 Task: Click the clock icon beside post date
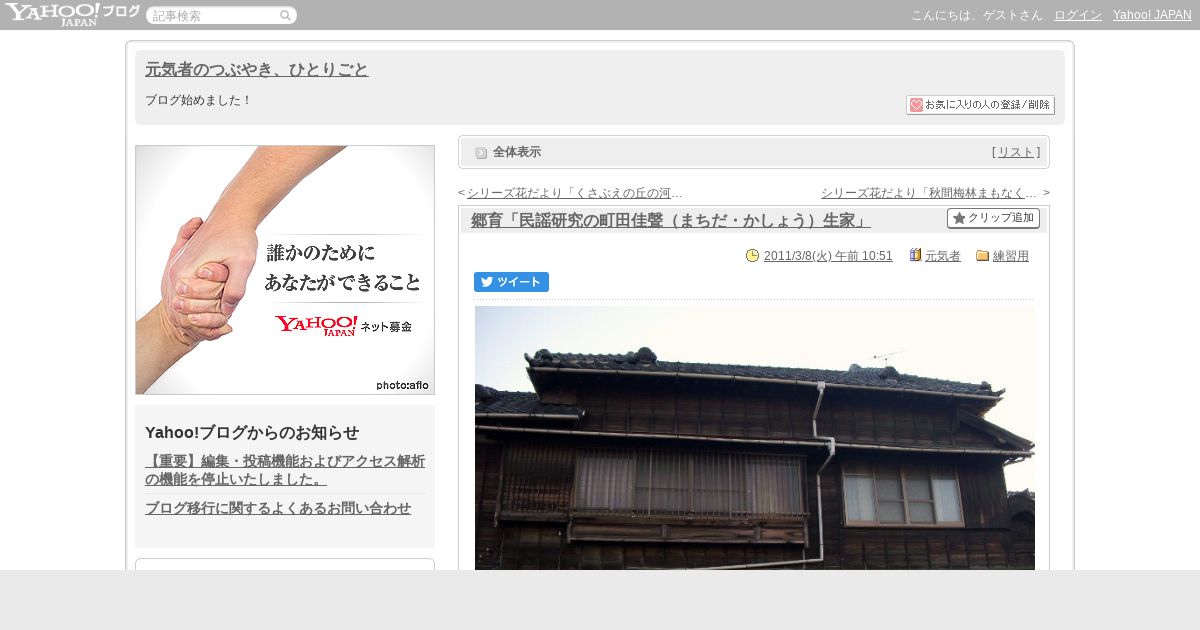pos(753,256)
